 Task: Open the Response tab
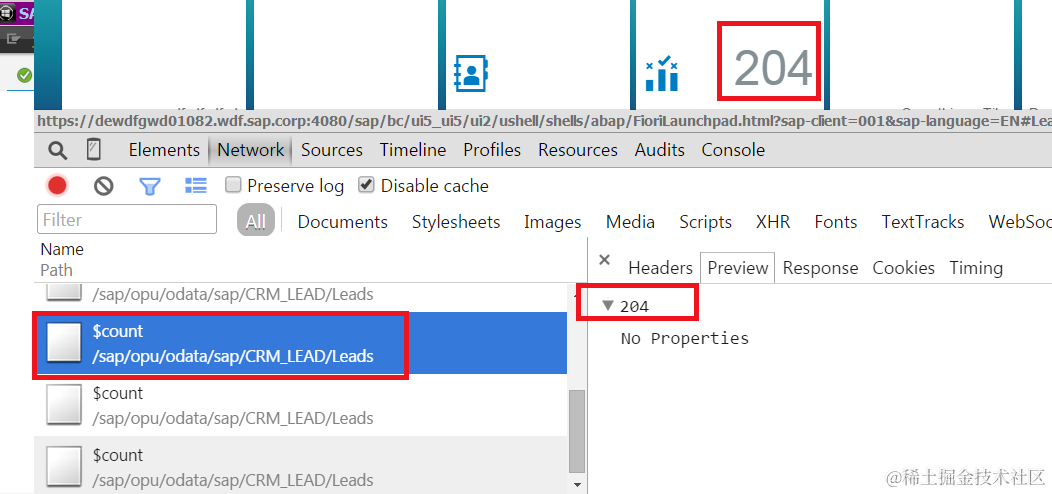pos(820,268)
